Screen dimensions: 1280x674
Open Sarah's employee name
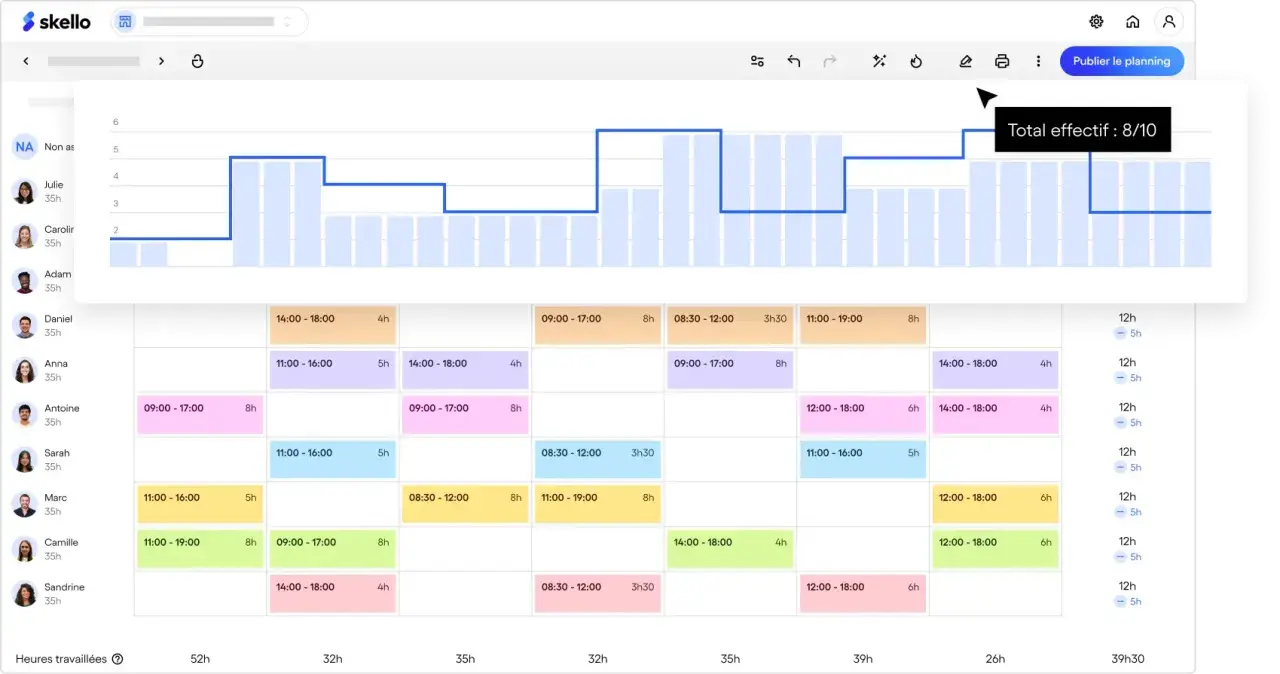pos(57,453)
